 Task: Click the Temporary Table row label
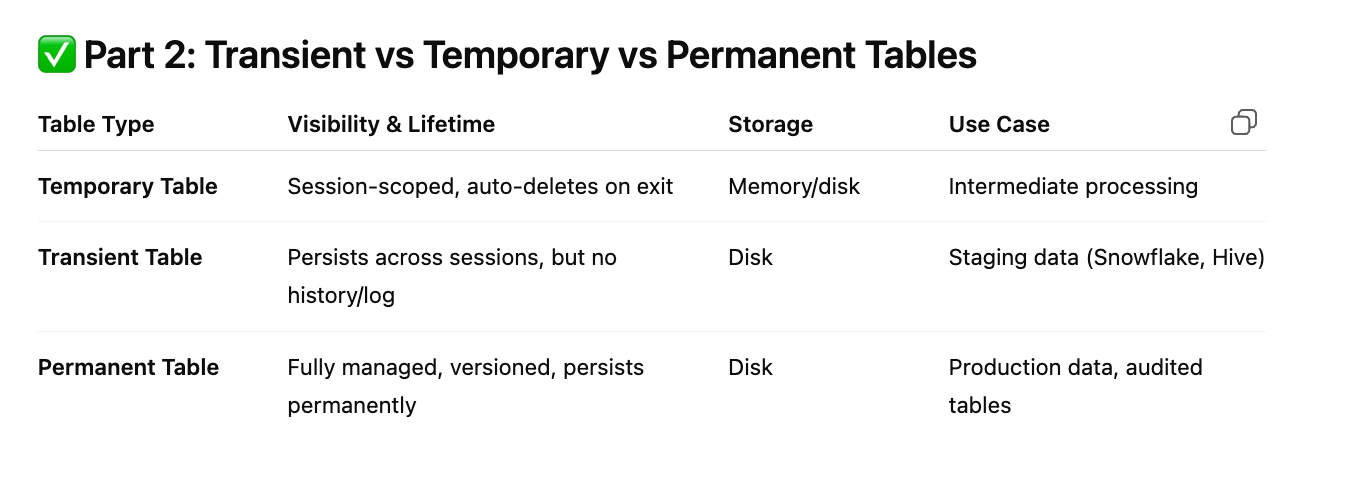click(128, 187)
